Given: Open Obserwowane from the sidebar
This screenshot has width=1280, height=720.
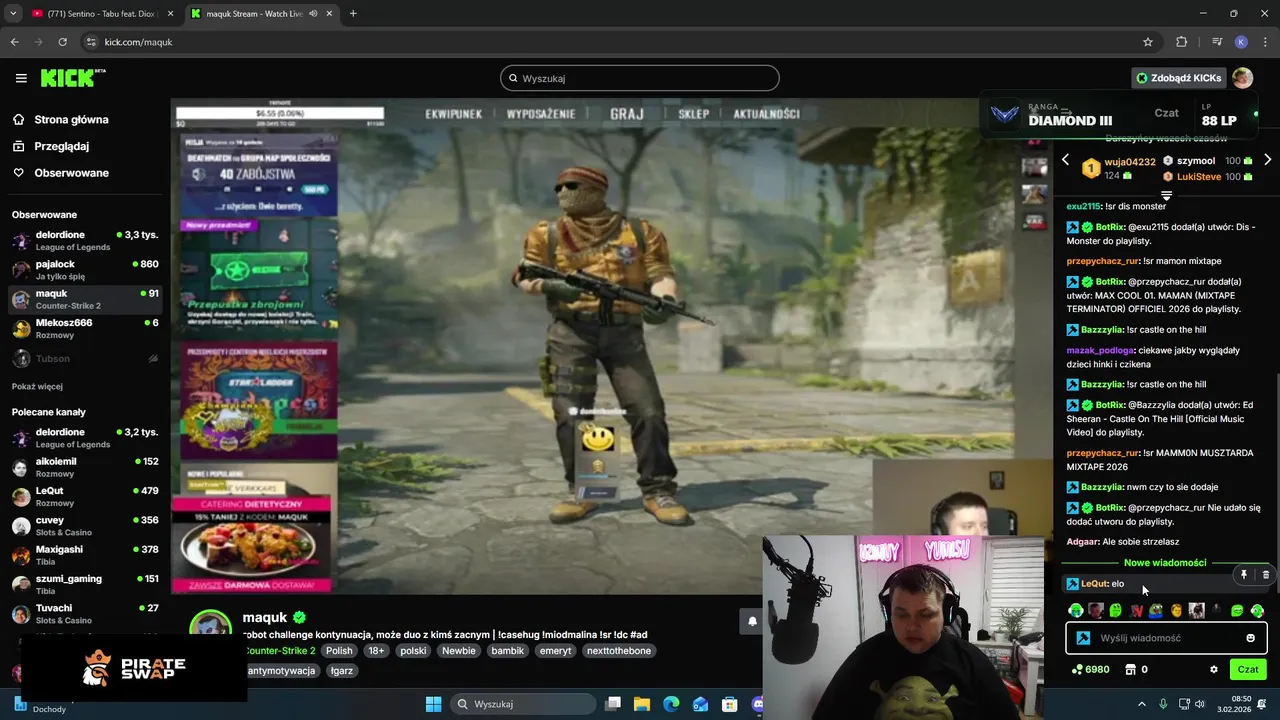Looking at the screenshot, I should click(71, 173).
